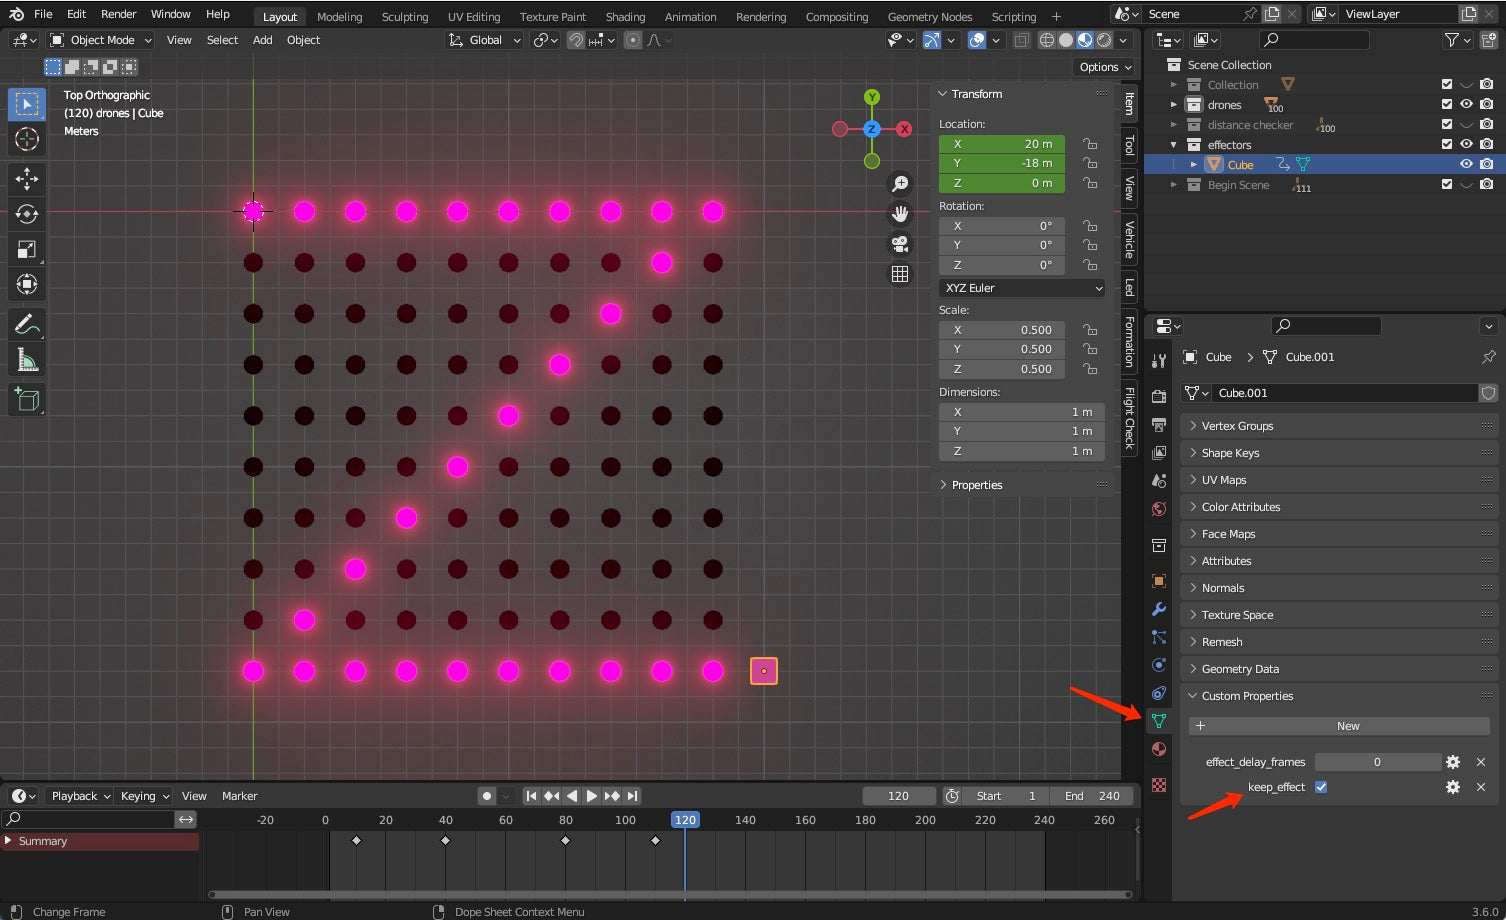
Task: Toggle orthographic/perspective grid icon
Action: 900,274
